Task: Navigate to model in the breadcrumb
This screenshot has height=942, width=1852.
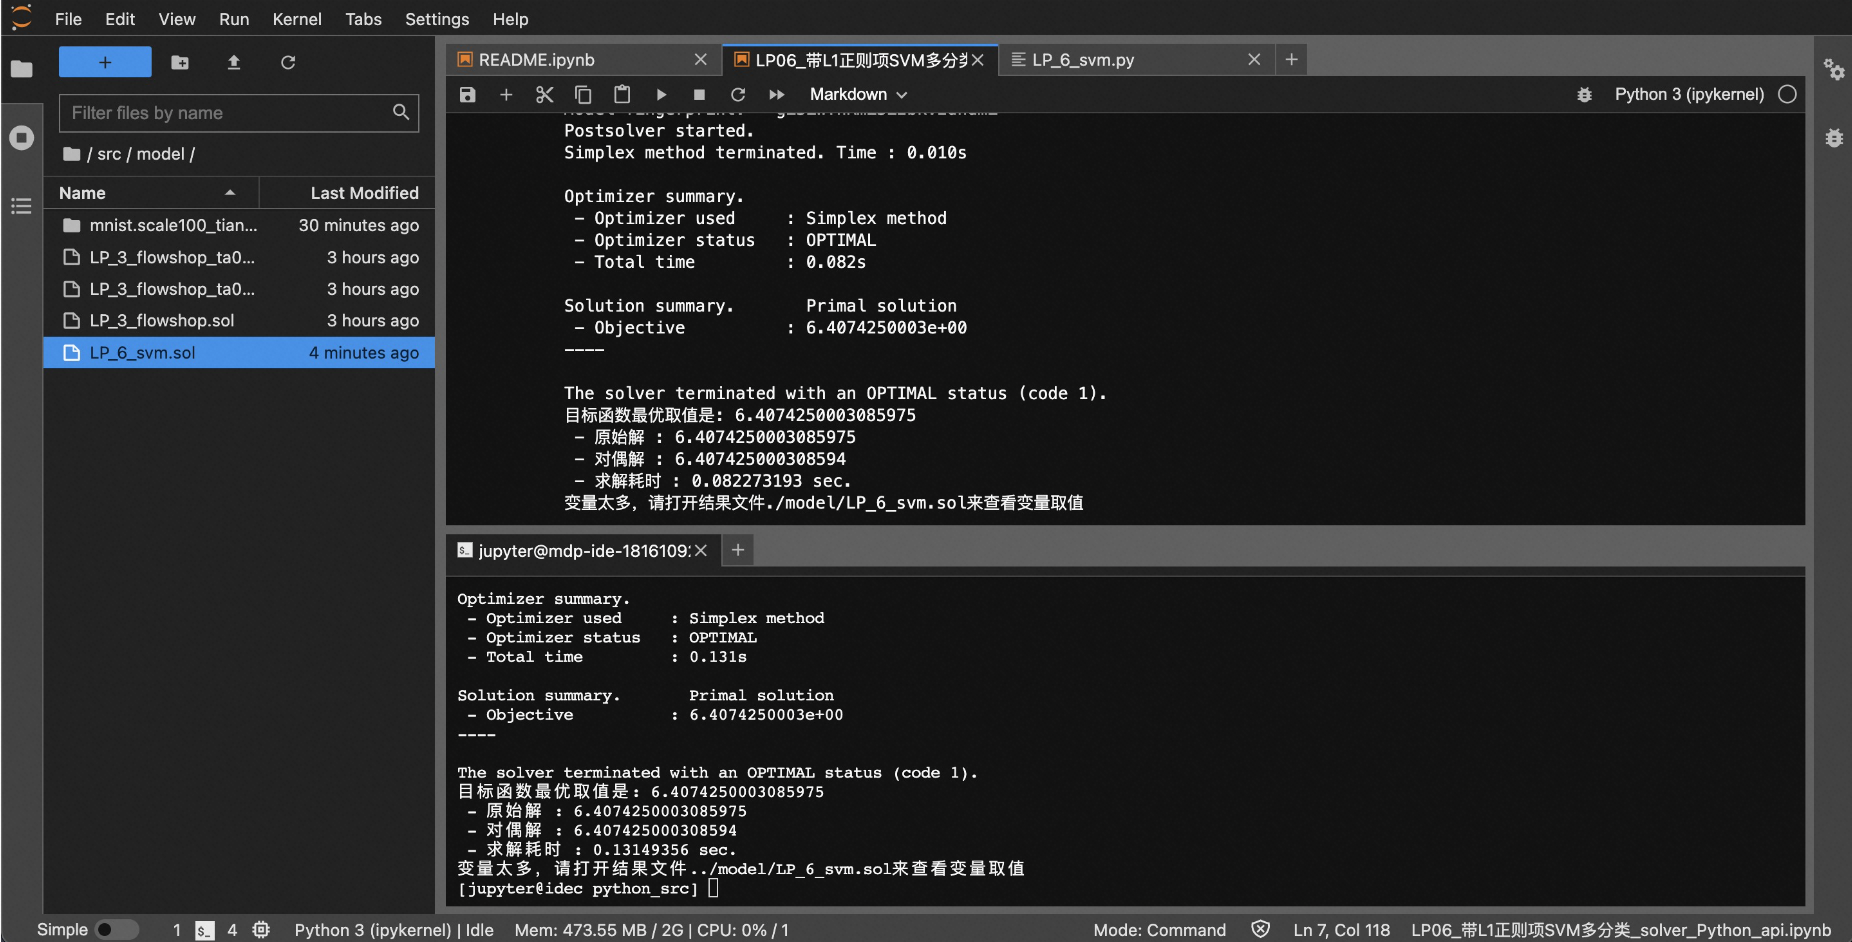Action: [x=160, y=154]
